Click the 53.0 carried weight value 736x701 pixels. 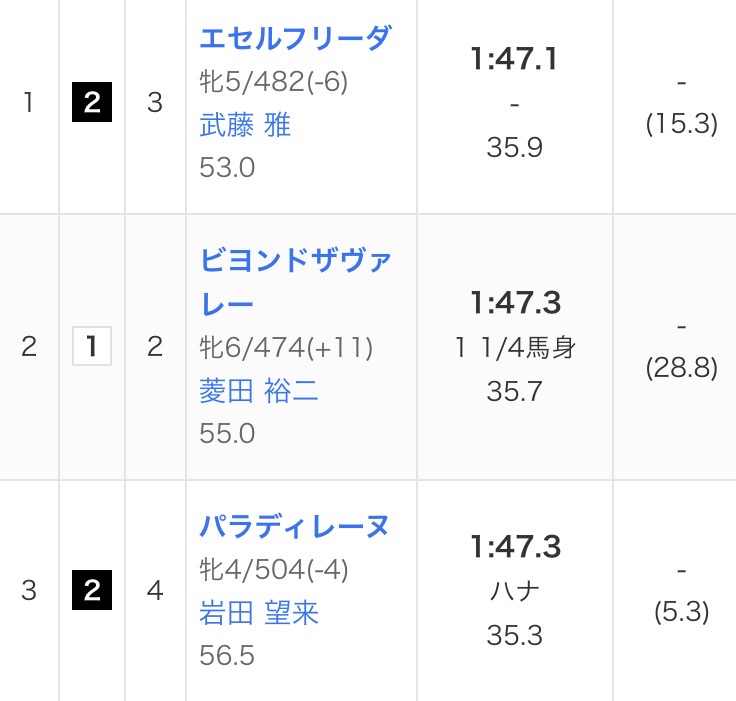click(x=227, y=167)
